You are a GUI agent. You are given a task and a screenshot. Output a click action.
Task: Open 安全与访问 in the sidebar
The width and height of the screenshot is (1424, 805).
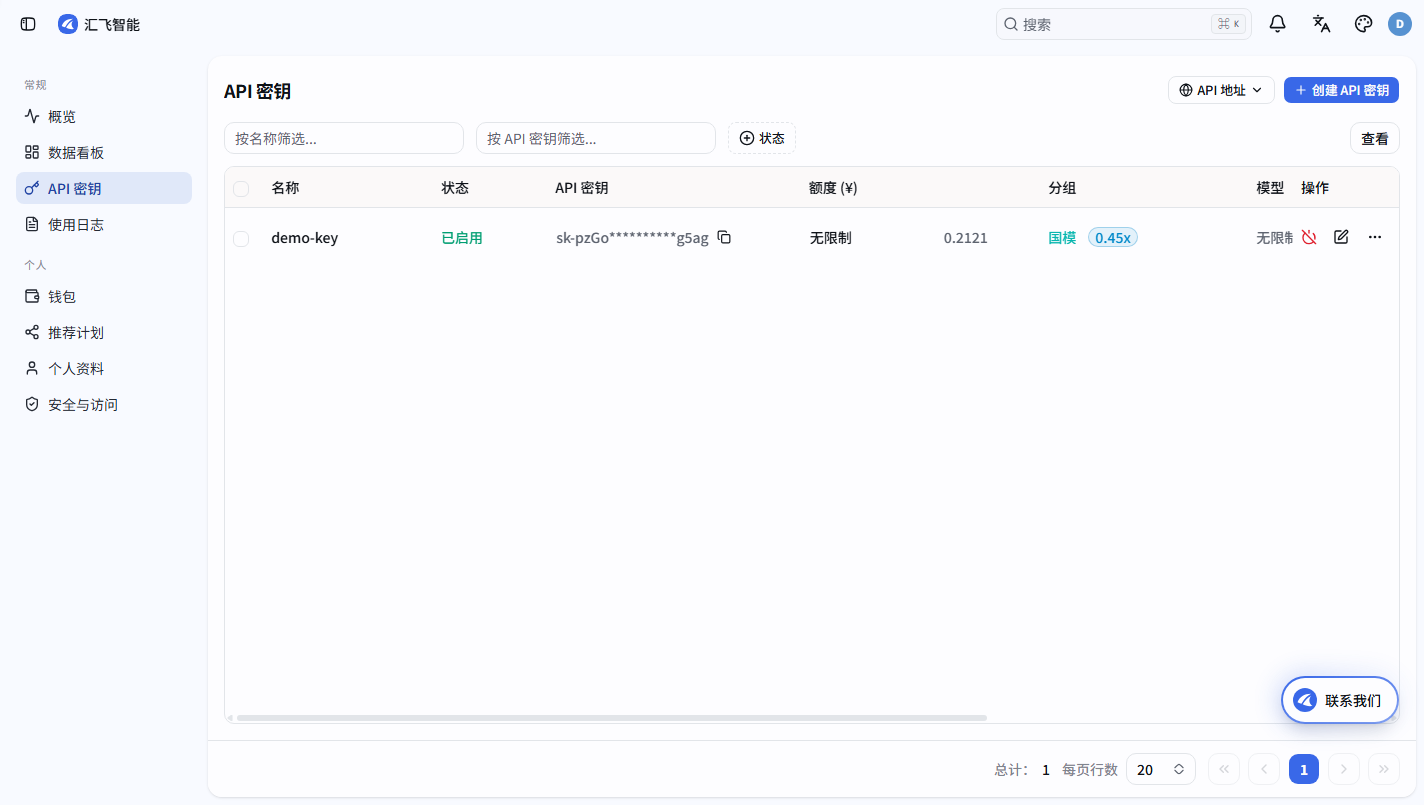(104, 404)
